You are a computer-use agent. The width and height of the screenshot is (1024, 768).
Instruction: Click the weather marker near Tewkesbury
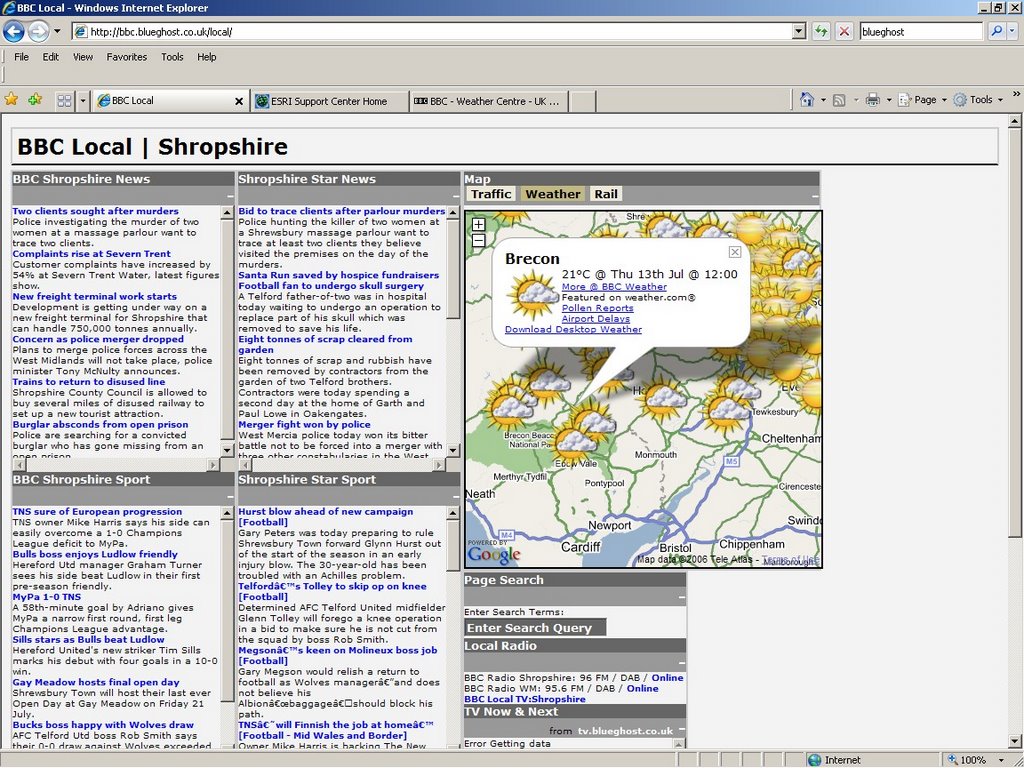pyautogui.click(x=726, y=411)
